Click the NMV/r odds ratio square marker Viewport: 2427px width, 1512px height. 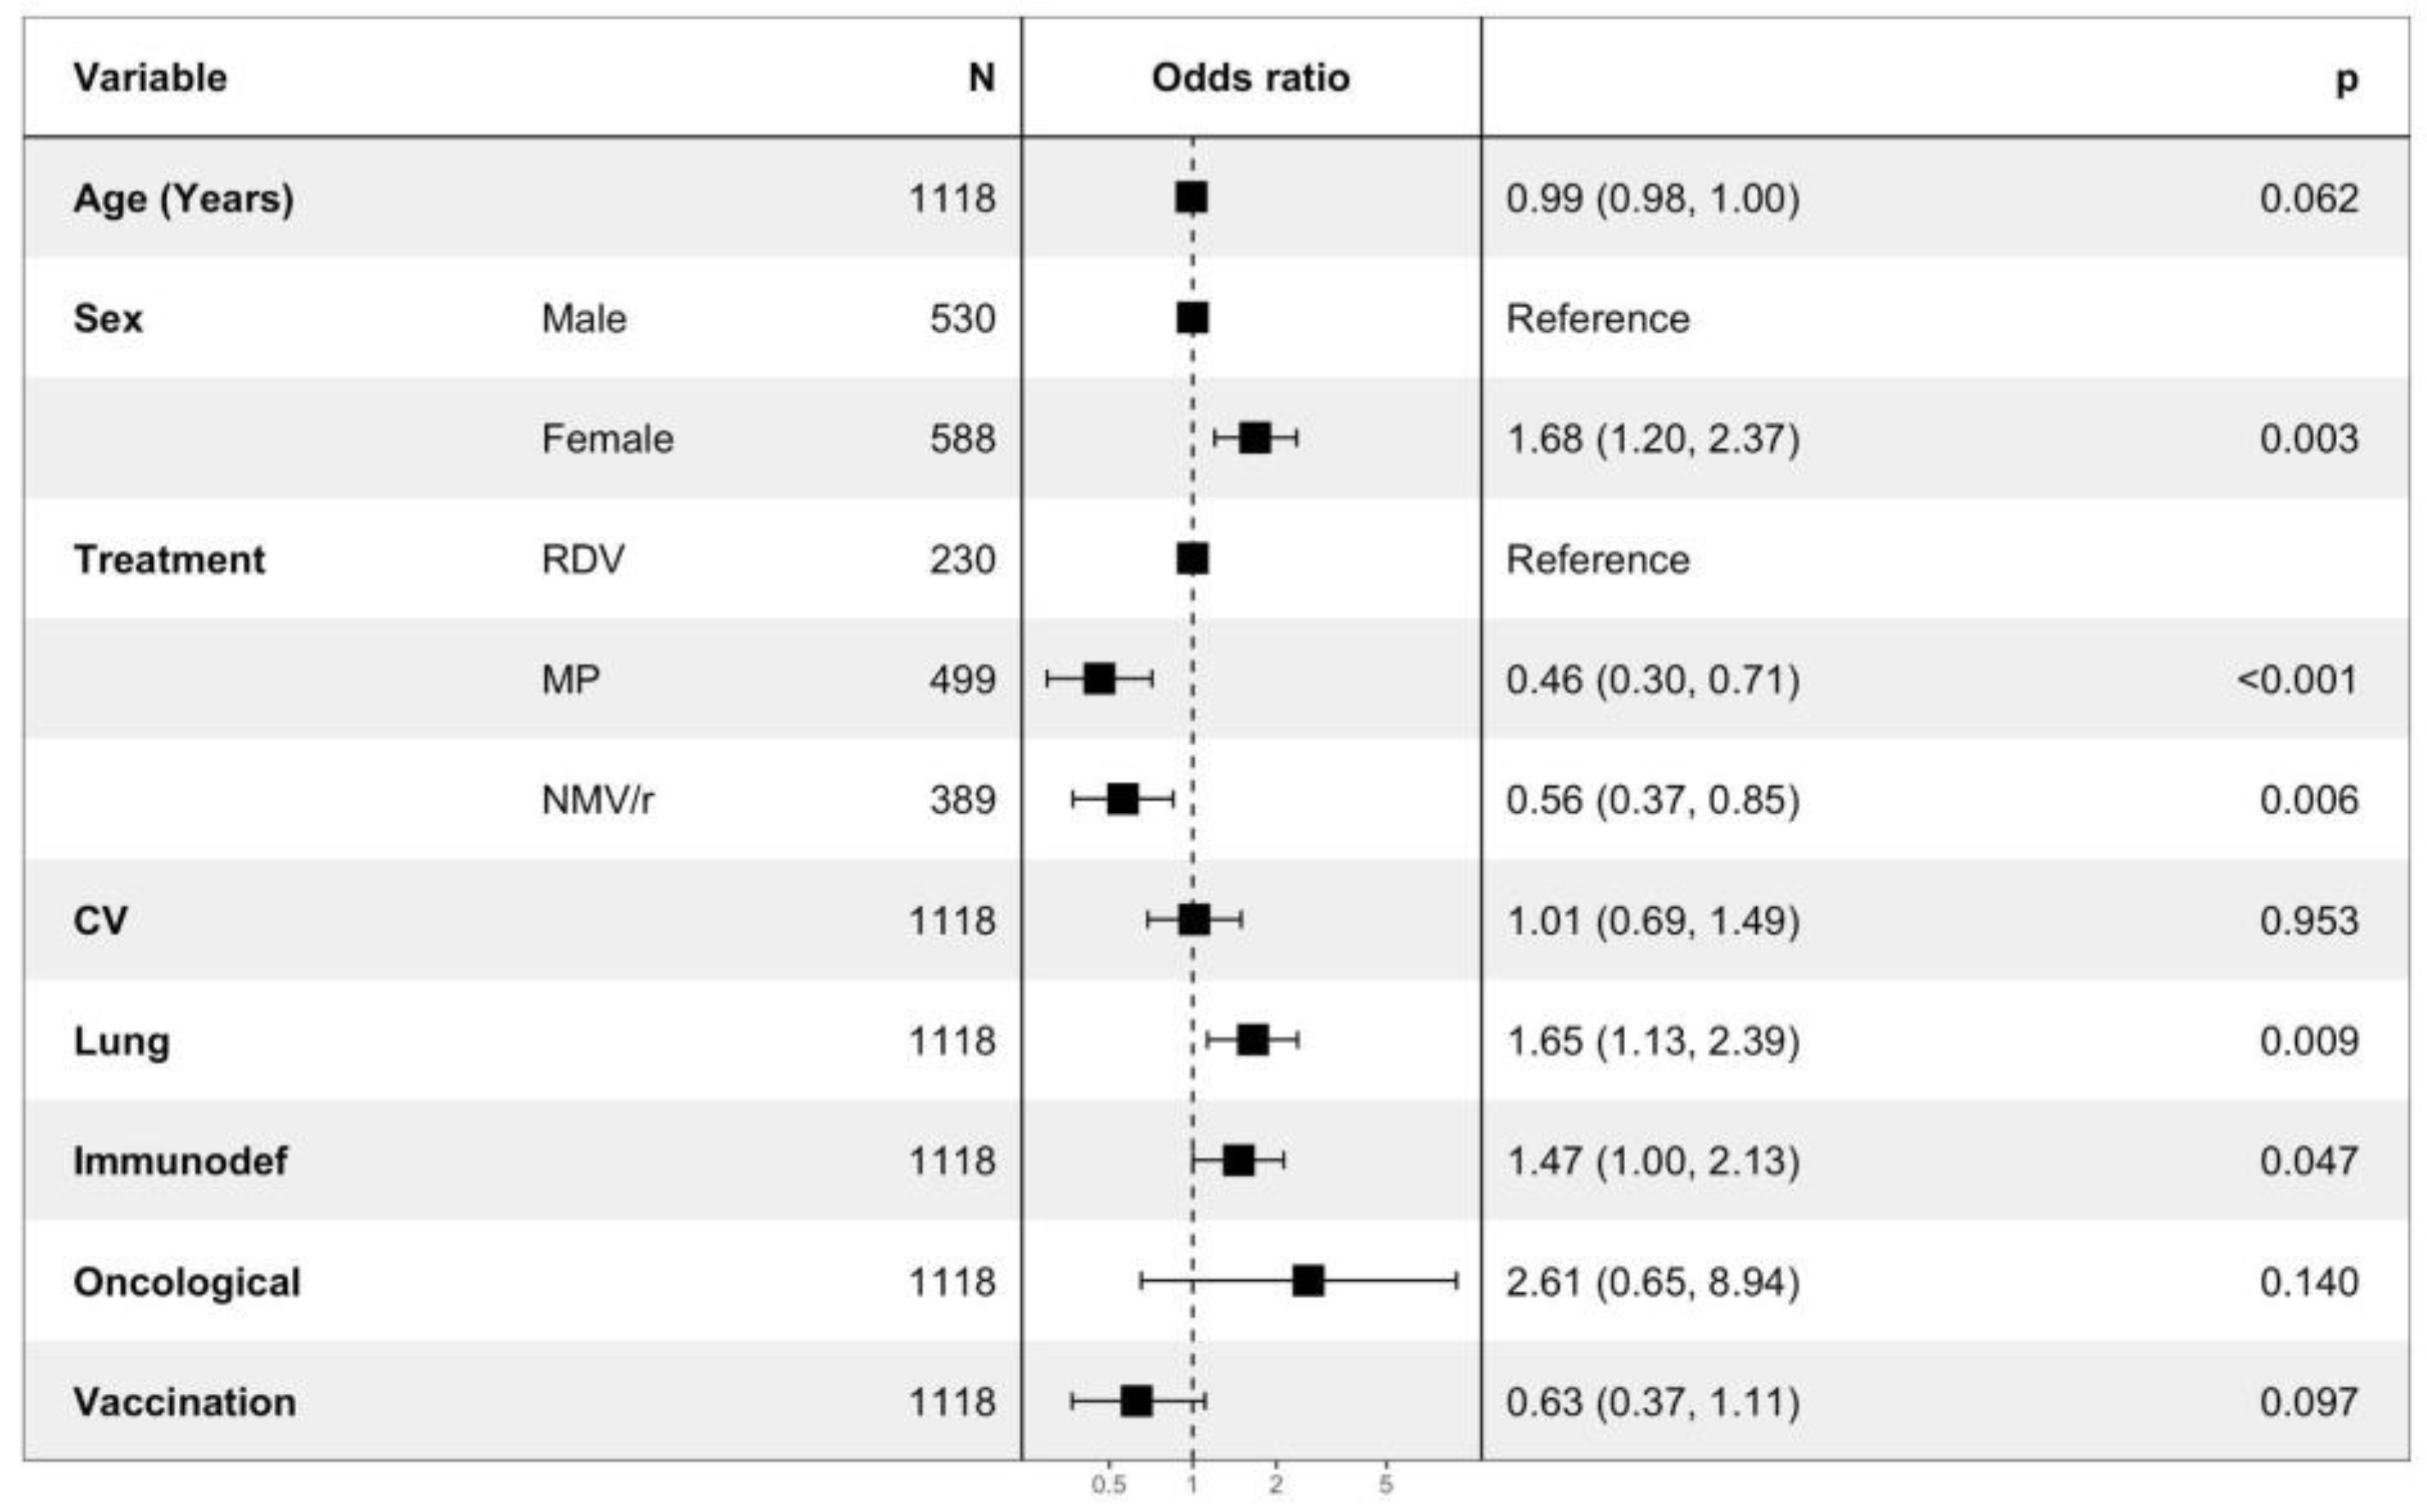click(1123, 799)
